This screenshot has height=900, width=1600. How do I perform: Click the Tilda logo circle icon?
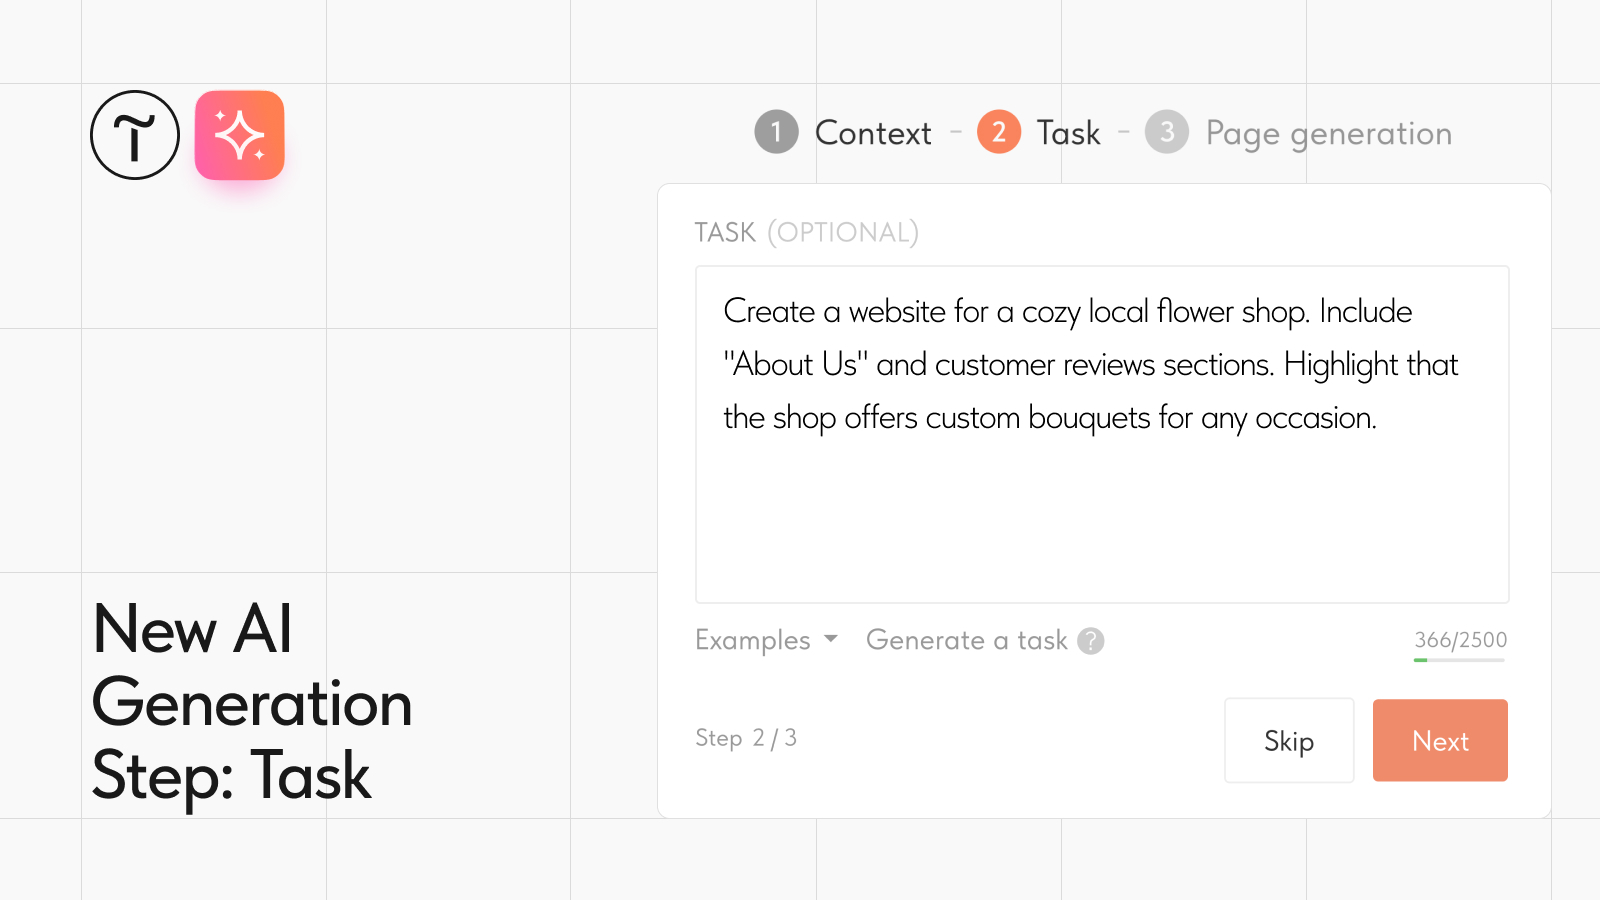click(135, 135)
